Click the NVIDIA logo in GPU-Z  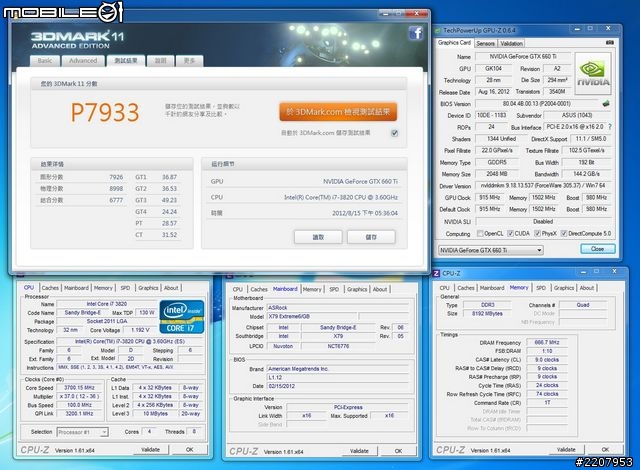[x=593, y=73]
